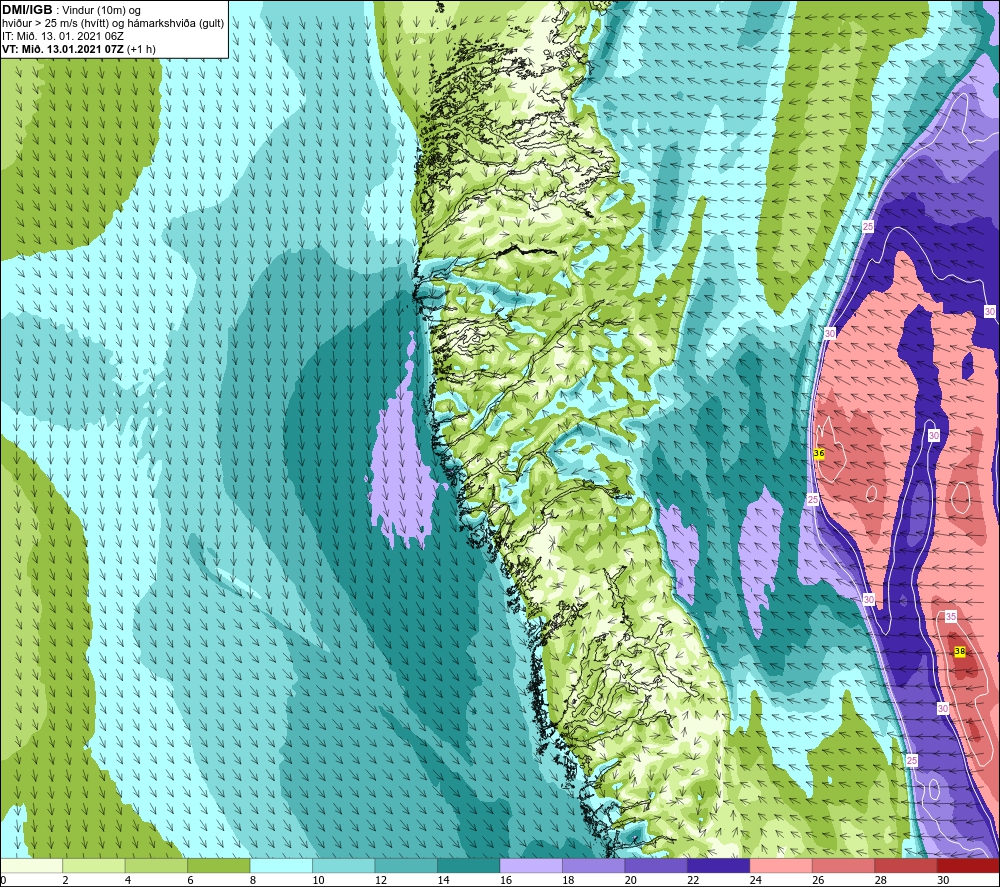This screenshot has height=887, width=1000.
Task: Click the legend scale value 12
Action: coord(381,881)
